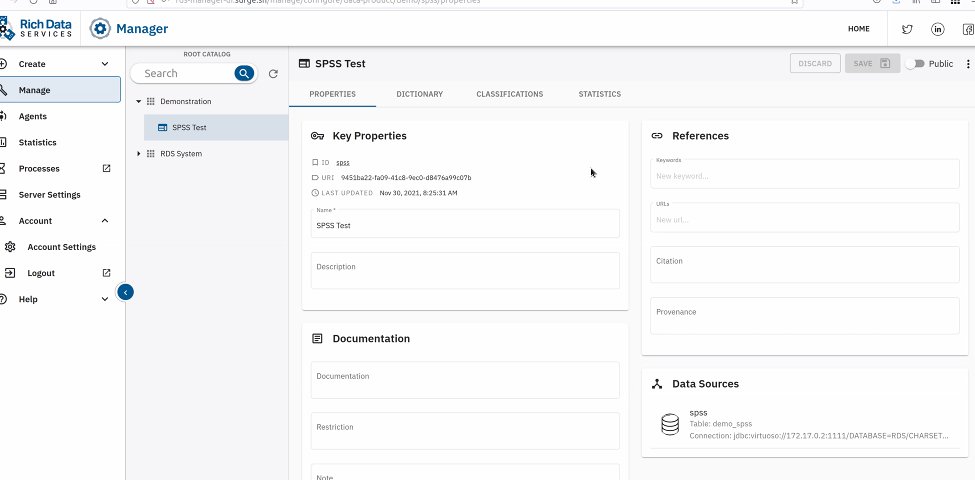This screenshot has height=480, width=975.
Task: Click the spss data source database icon
Action: pos(670,425)
